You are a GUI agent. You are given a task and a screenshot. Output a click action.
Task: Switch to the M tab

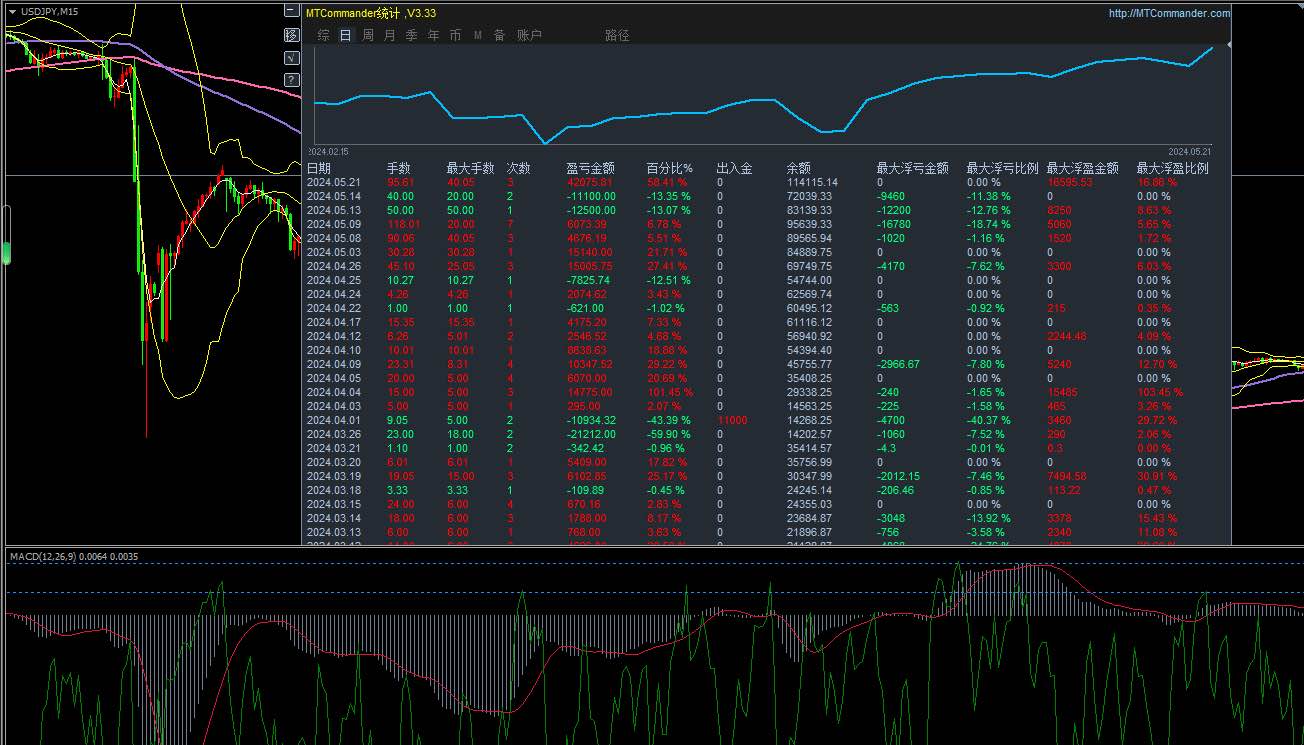click(x=477, y=35)
